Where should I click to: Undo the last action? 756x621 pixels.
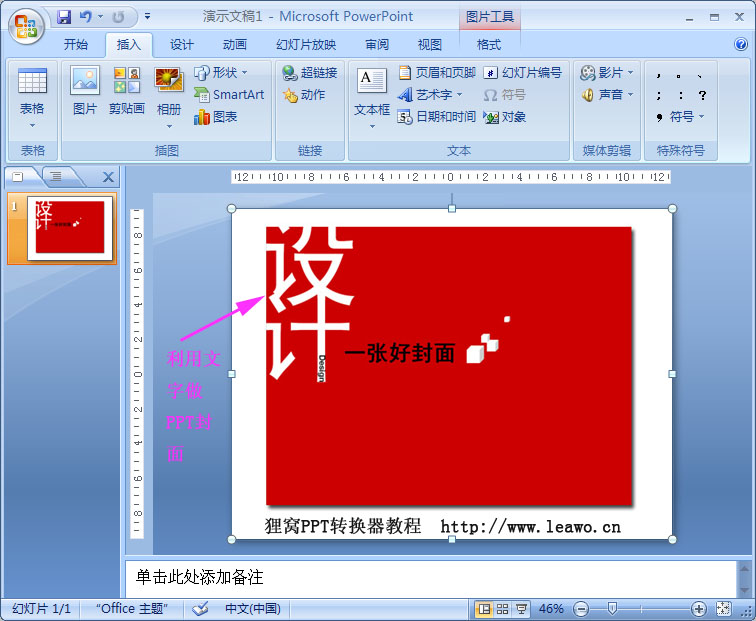86,17
